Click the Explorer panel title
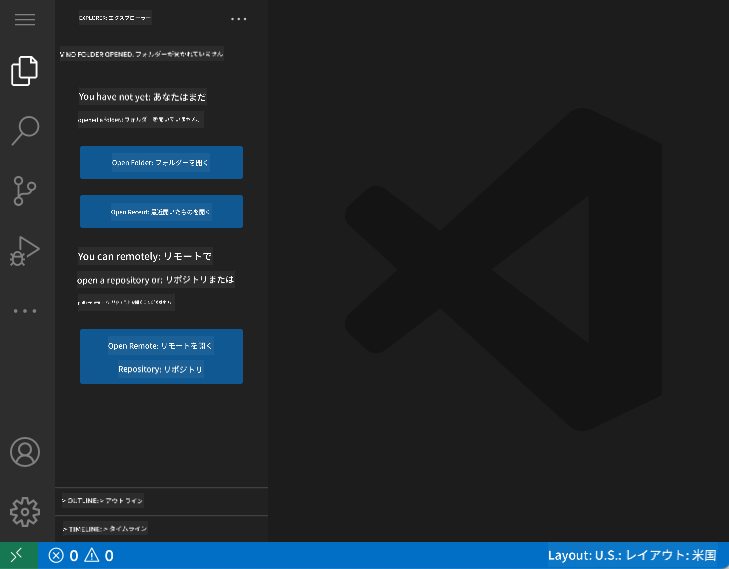Viewport: 729px width, 569px height. point(114,18)
